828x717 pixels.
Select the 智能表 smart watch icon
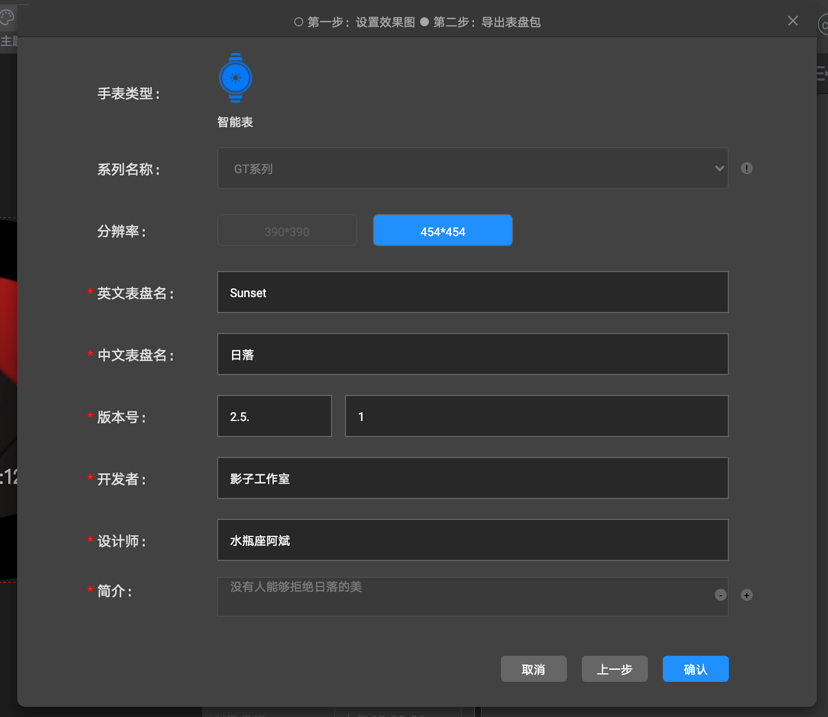click(235, 78)
